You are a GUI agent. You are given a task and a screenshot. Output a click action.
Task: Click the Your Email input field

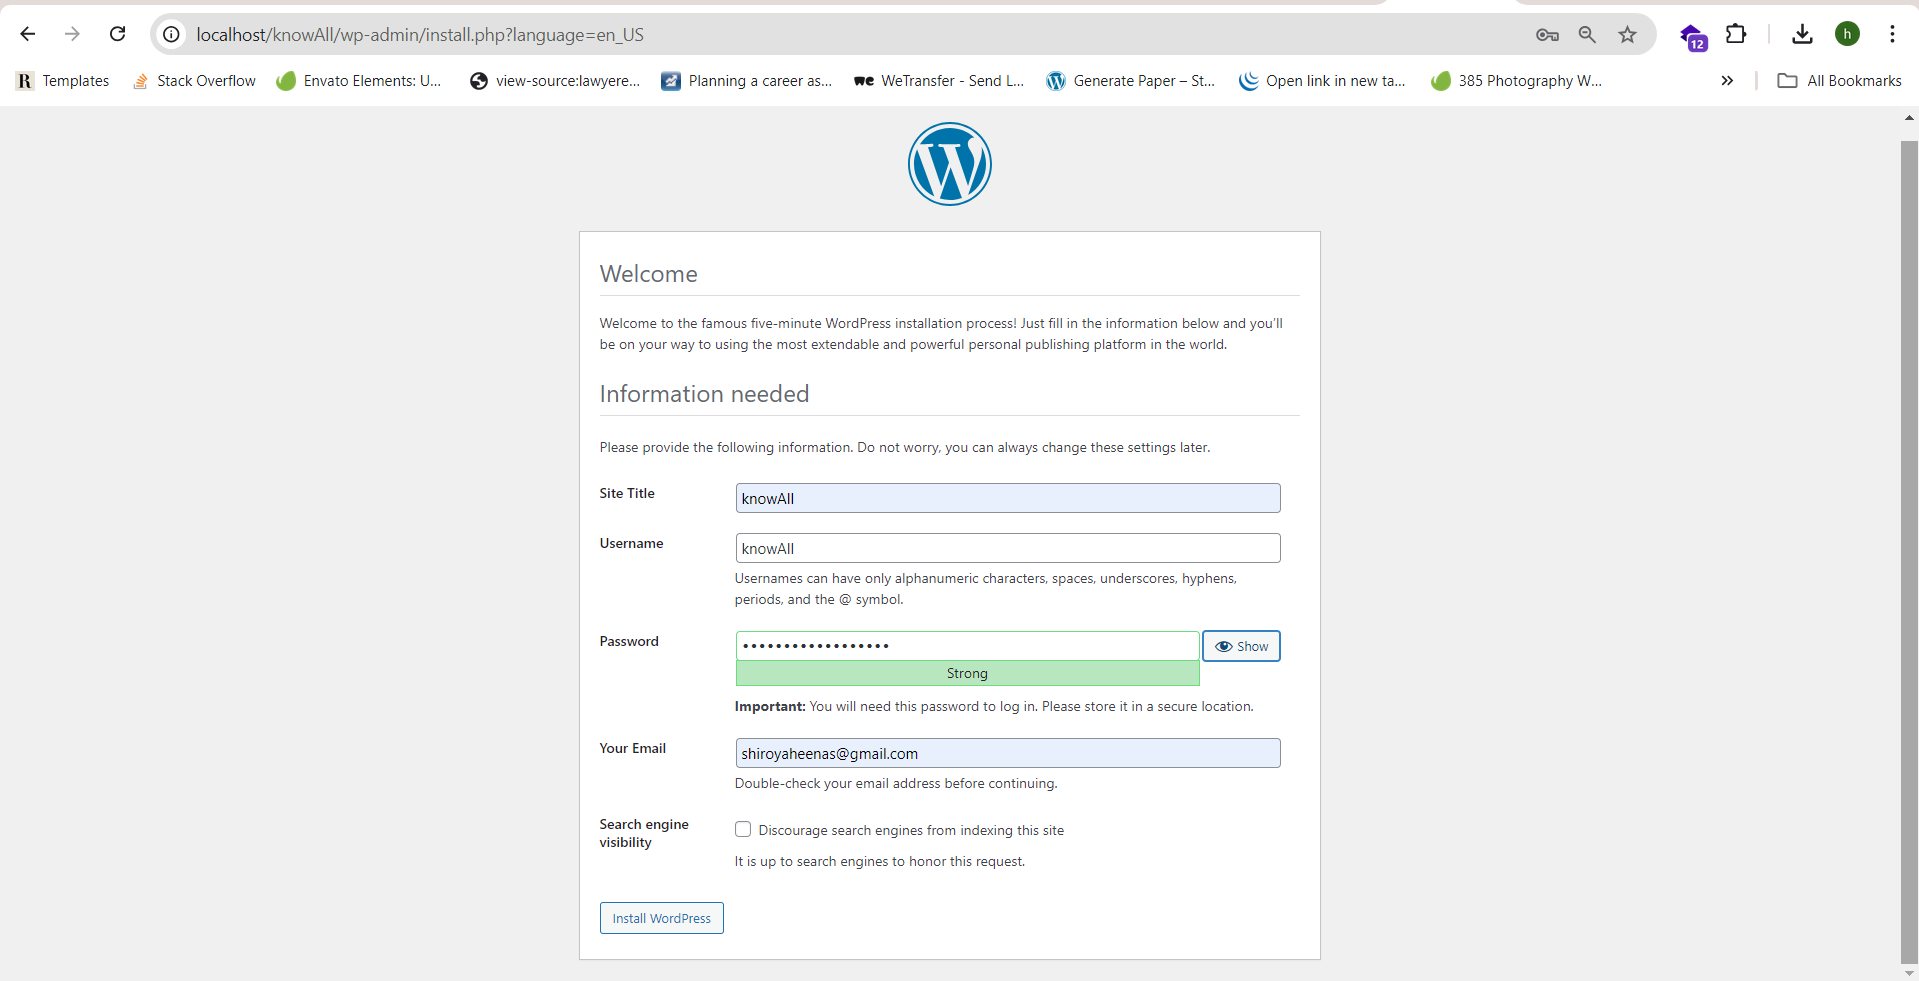1007,753
